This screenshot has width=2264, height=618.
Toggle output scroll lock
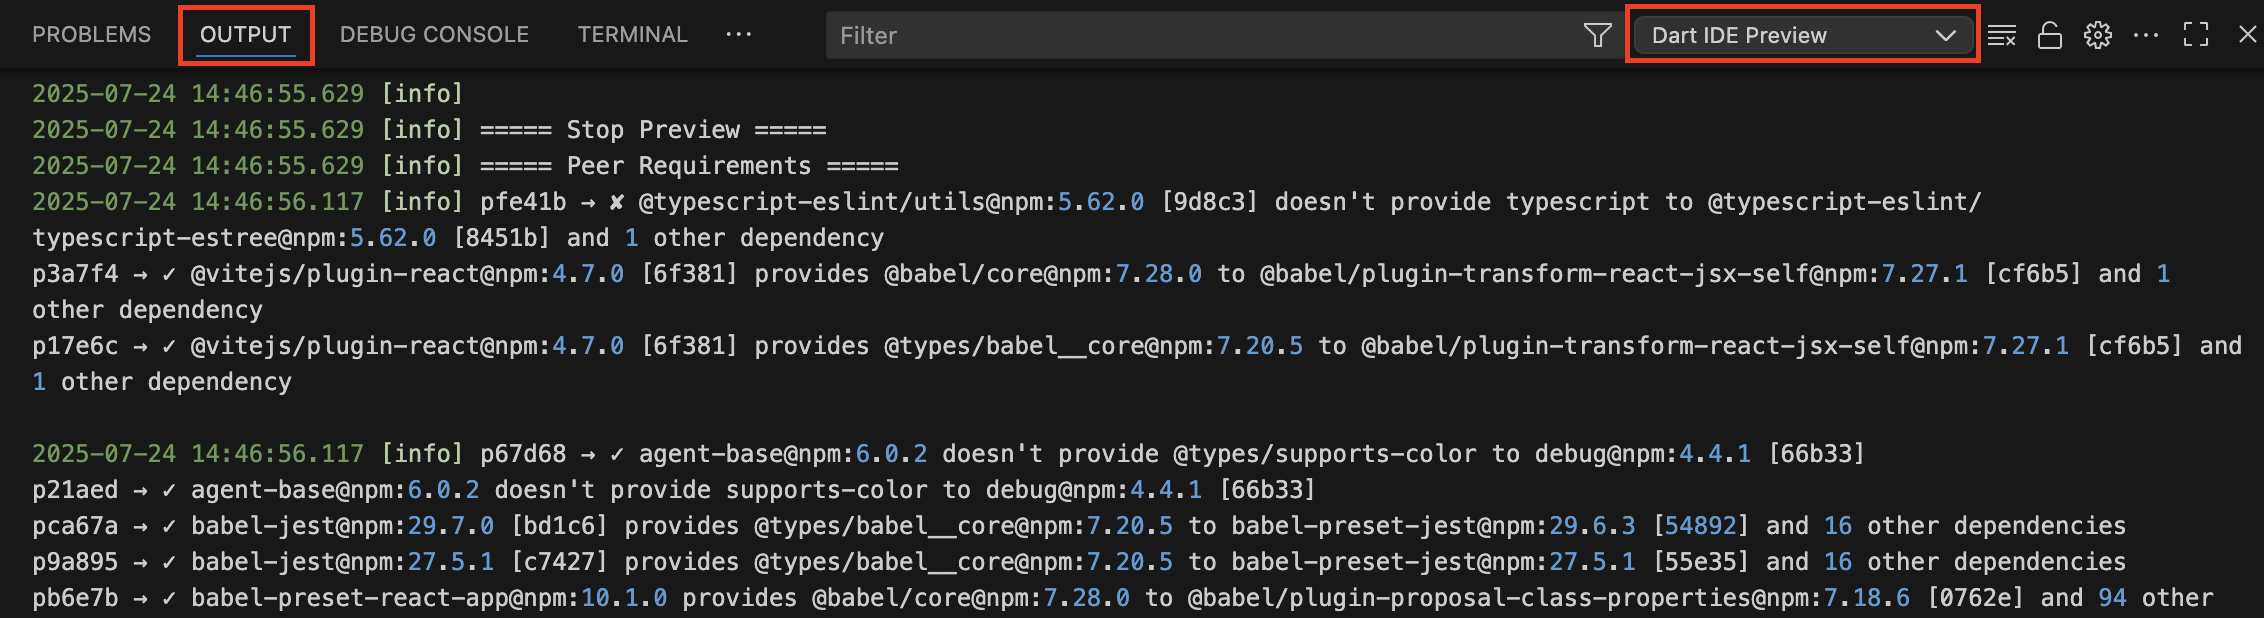coord(2050,36)
